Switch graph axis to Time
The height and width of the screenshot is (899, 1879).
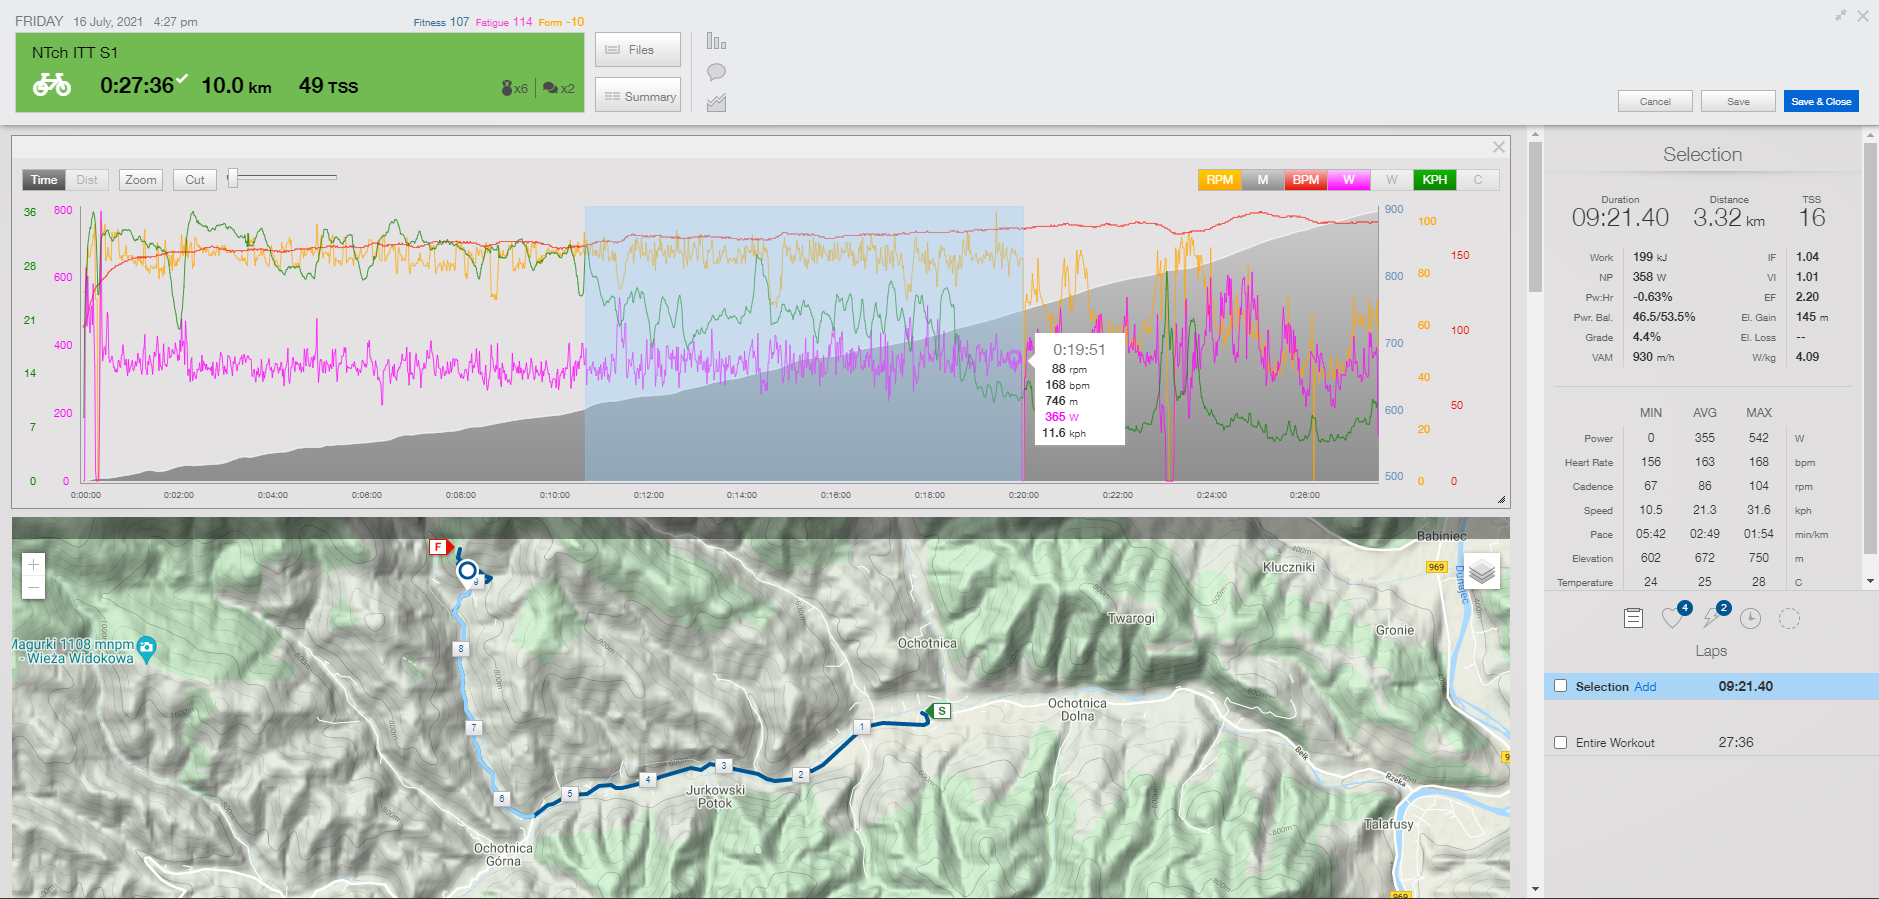[x=44, y=180]
